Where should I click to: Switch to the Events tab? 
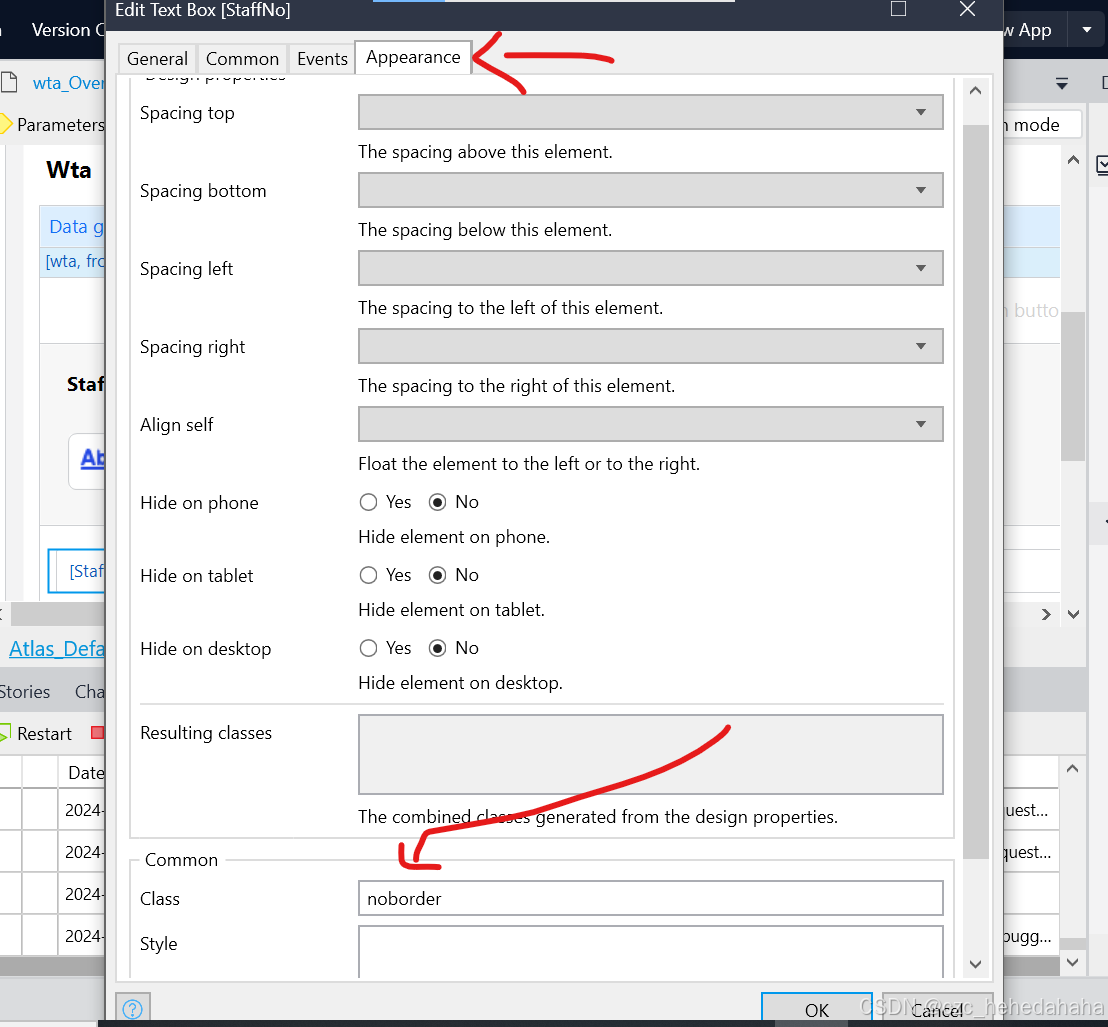tap(321, 58)
